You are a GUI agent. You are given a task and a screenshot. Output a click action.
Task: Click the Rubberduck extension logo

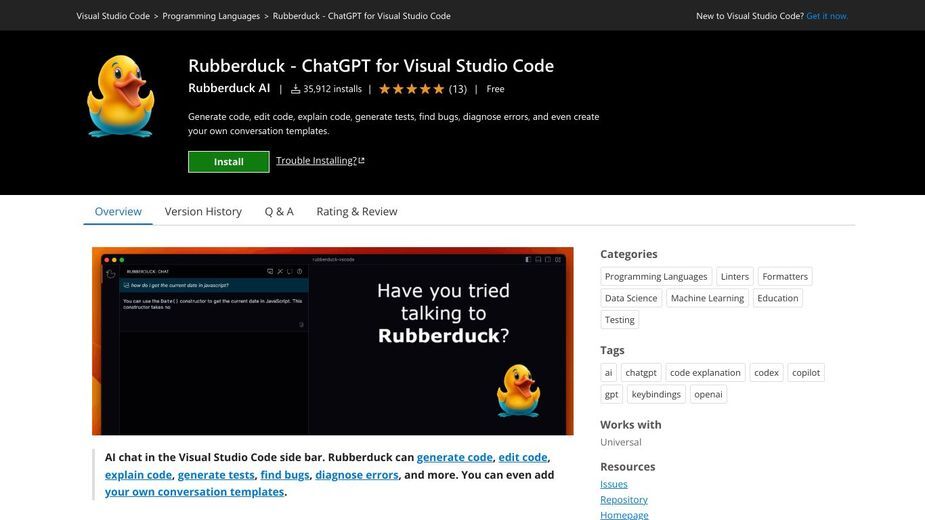121,96
